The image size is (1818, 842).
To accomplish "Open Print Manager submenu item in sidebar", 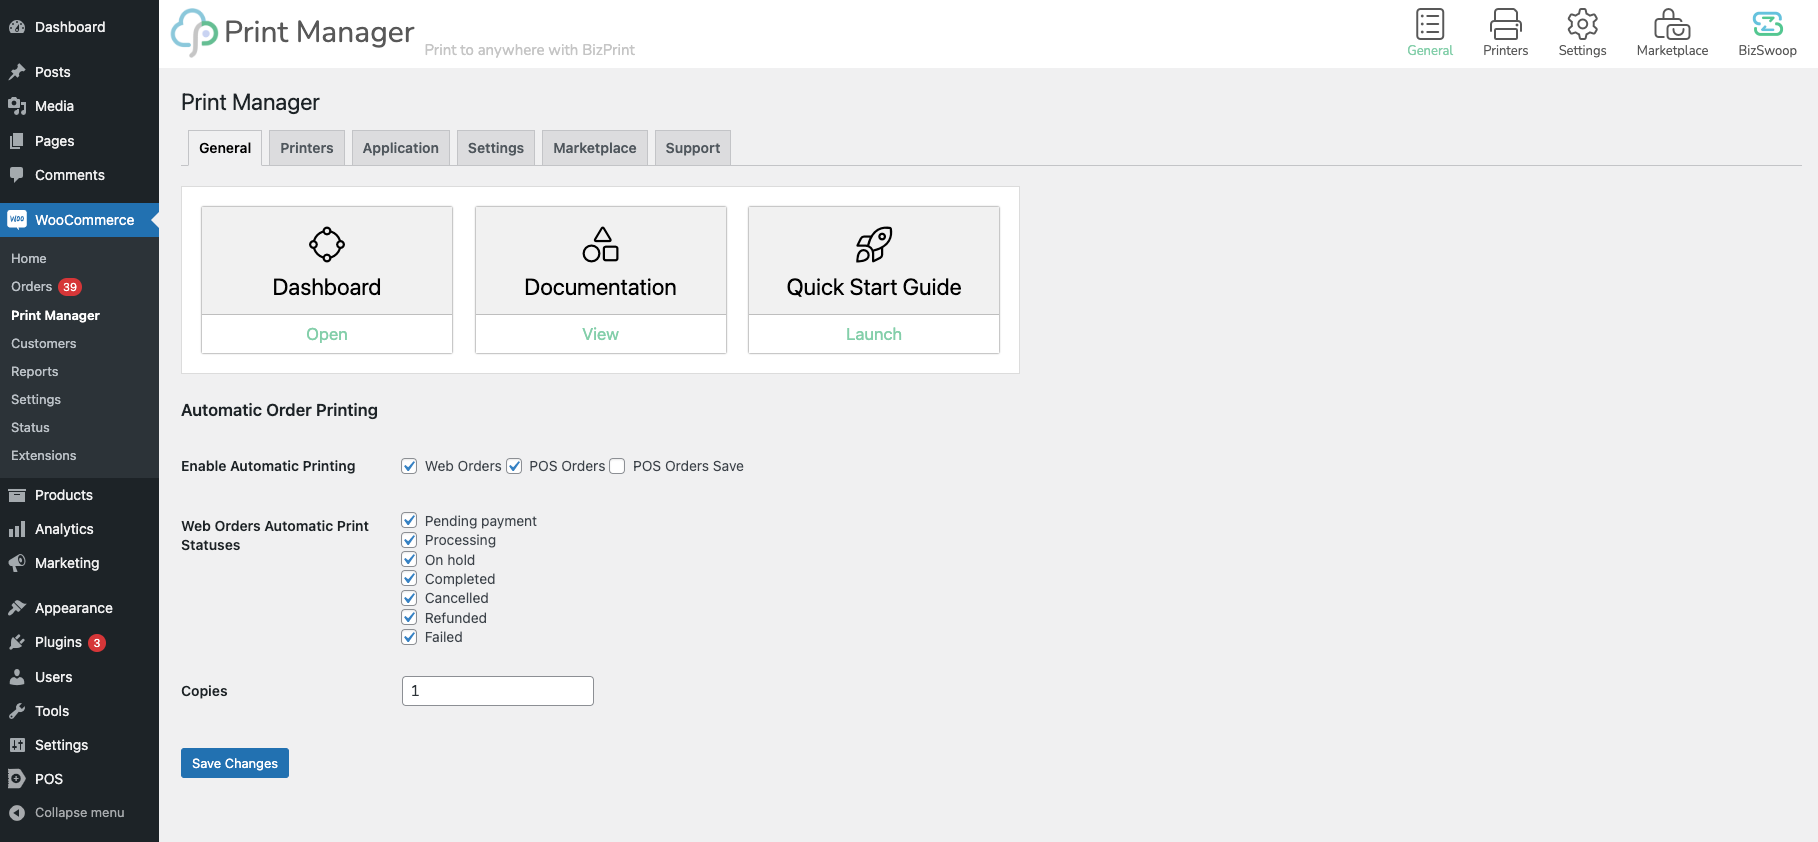I will coord(56,315).
